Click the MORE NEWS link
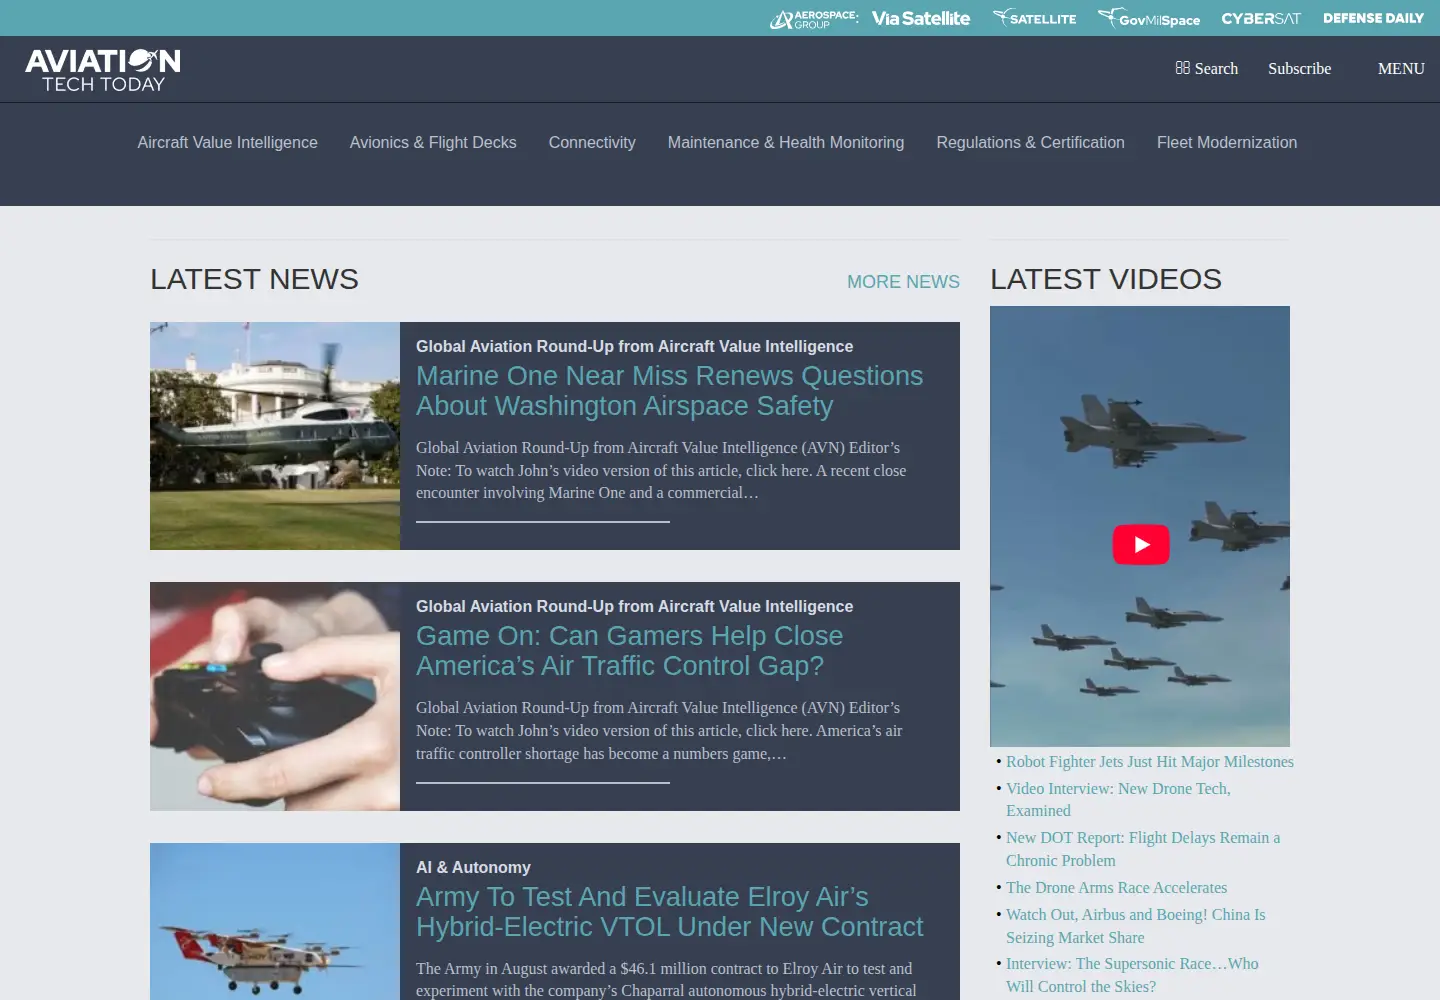1440x1000 pixels. pyautogui.click(x=903, y=282)
